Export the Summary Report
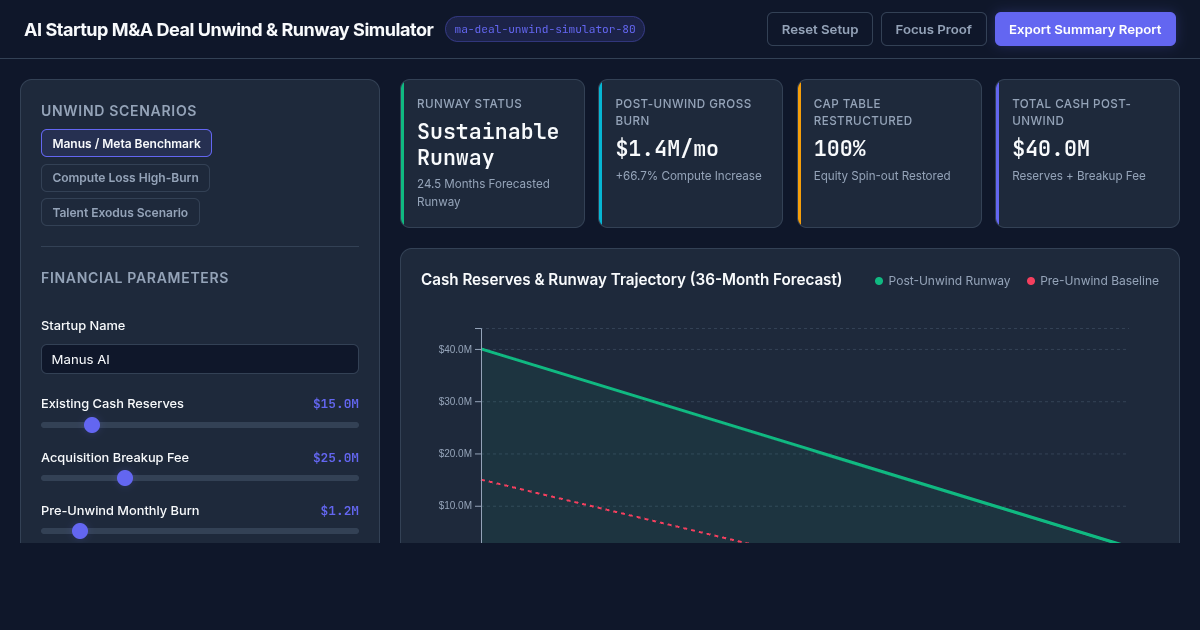Image resolution: width=1200 pixels, height=630 pixels. coord(1085,29)
